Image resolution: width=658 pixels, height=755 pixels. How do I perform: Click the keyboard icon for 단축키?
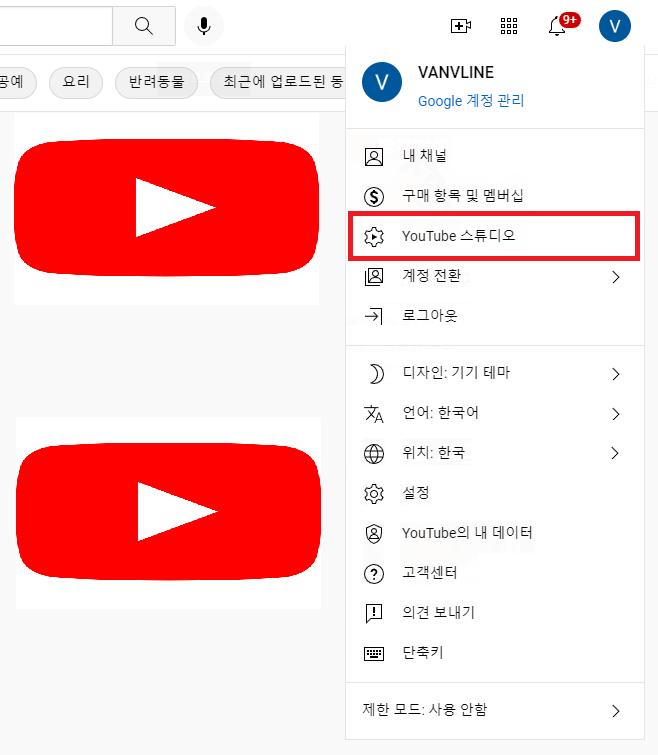[374, 653]
